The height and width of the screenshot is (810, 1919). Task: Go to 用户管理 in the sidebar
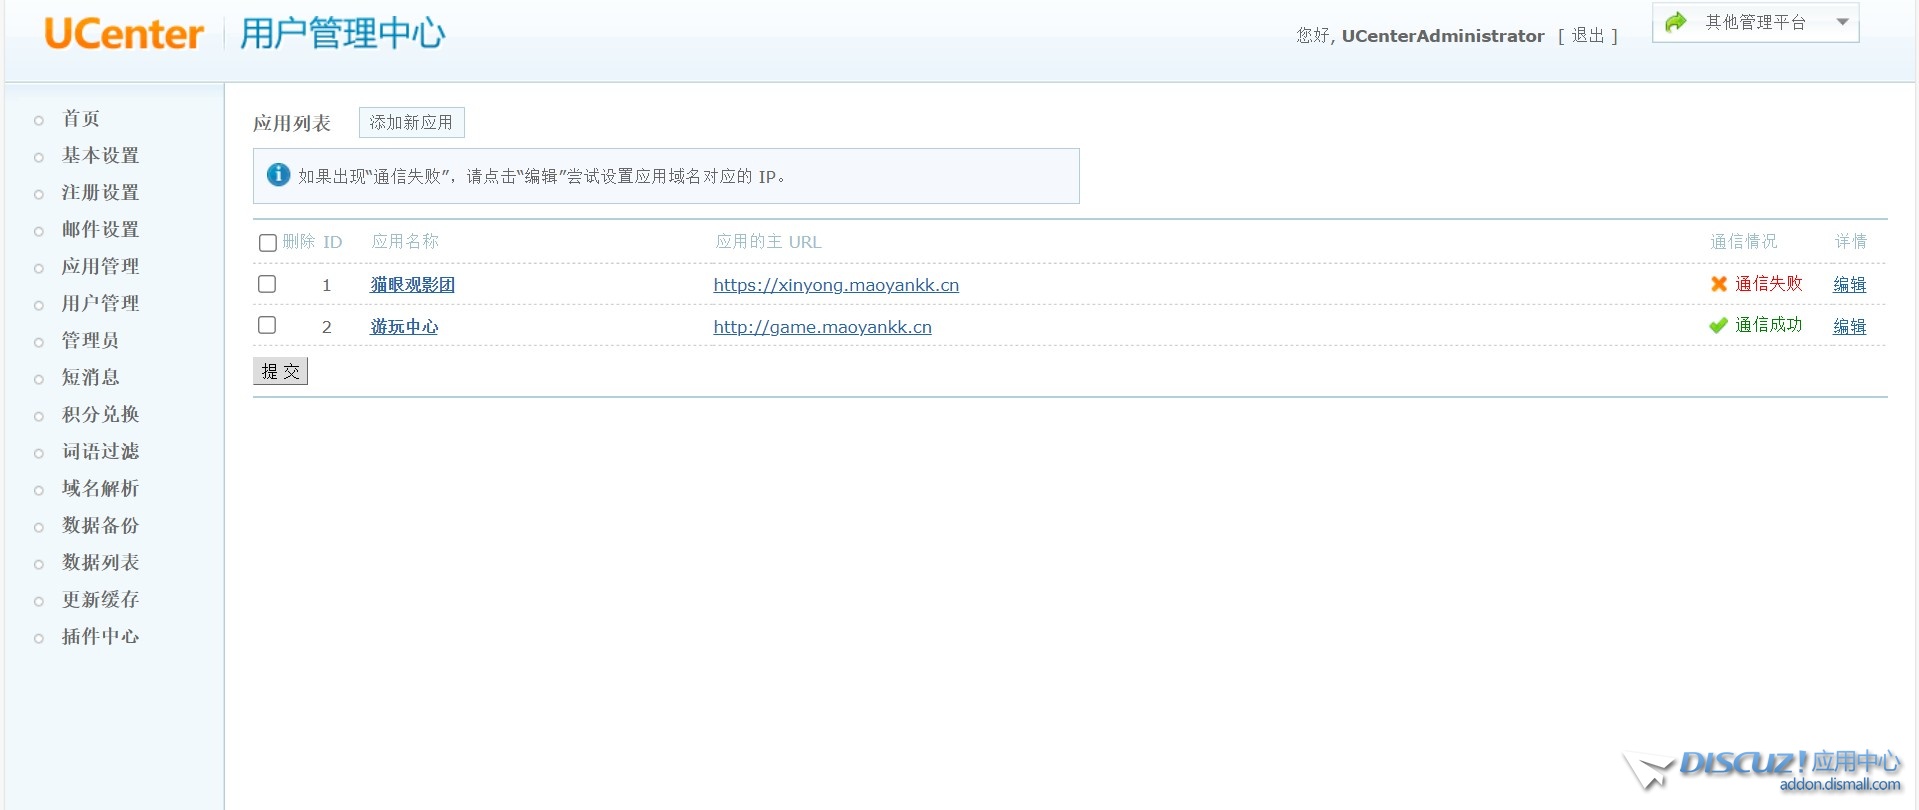(x=100, y=303)
